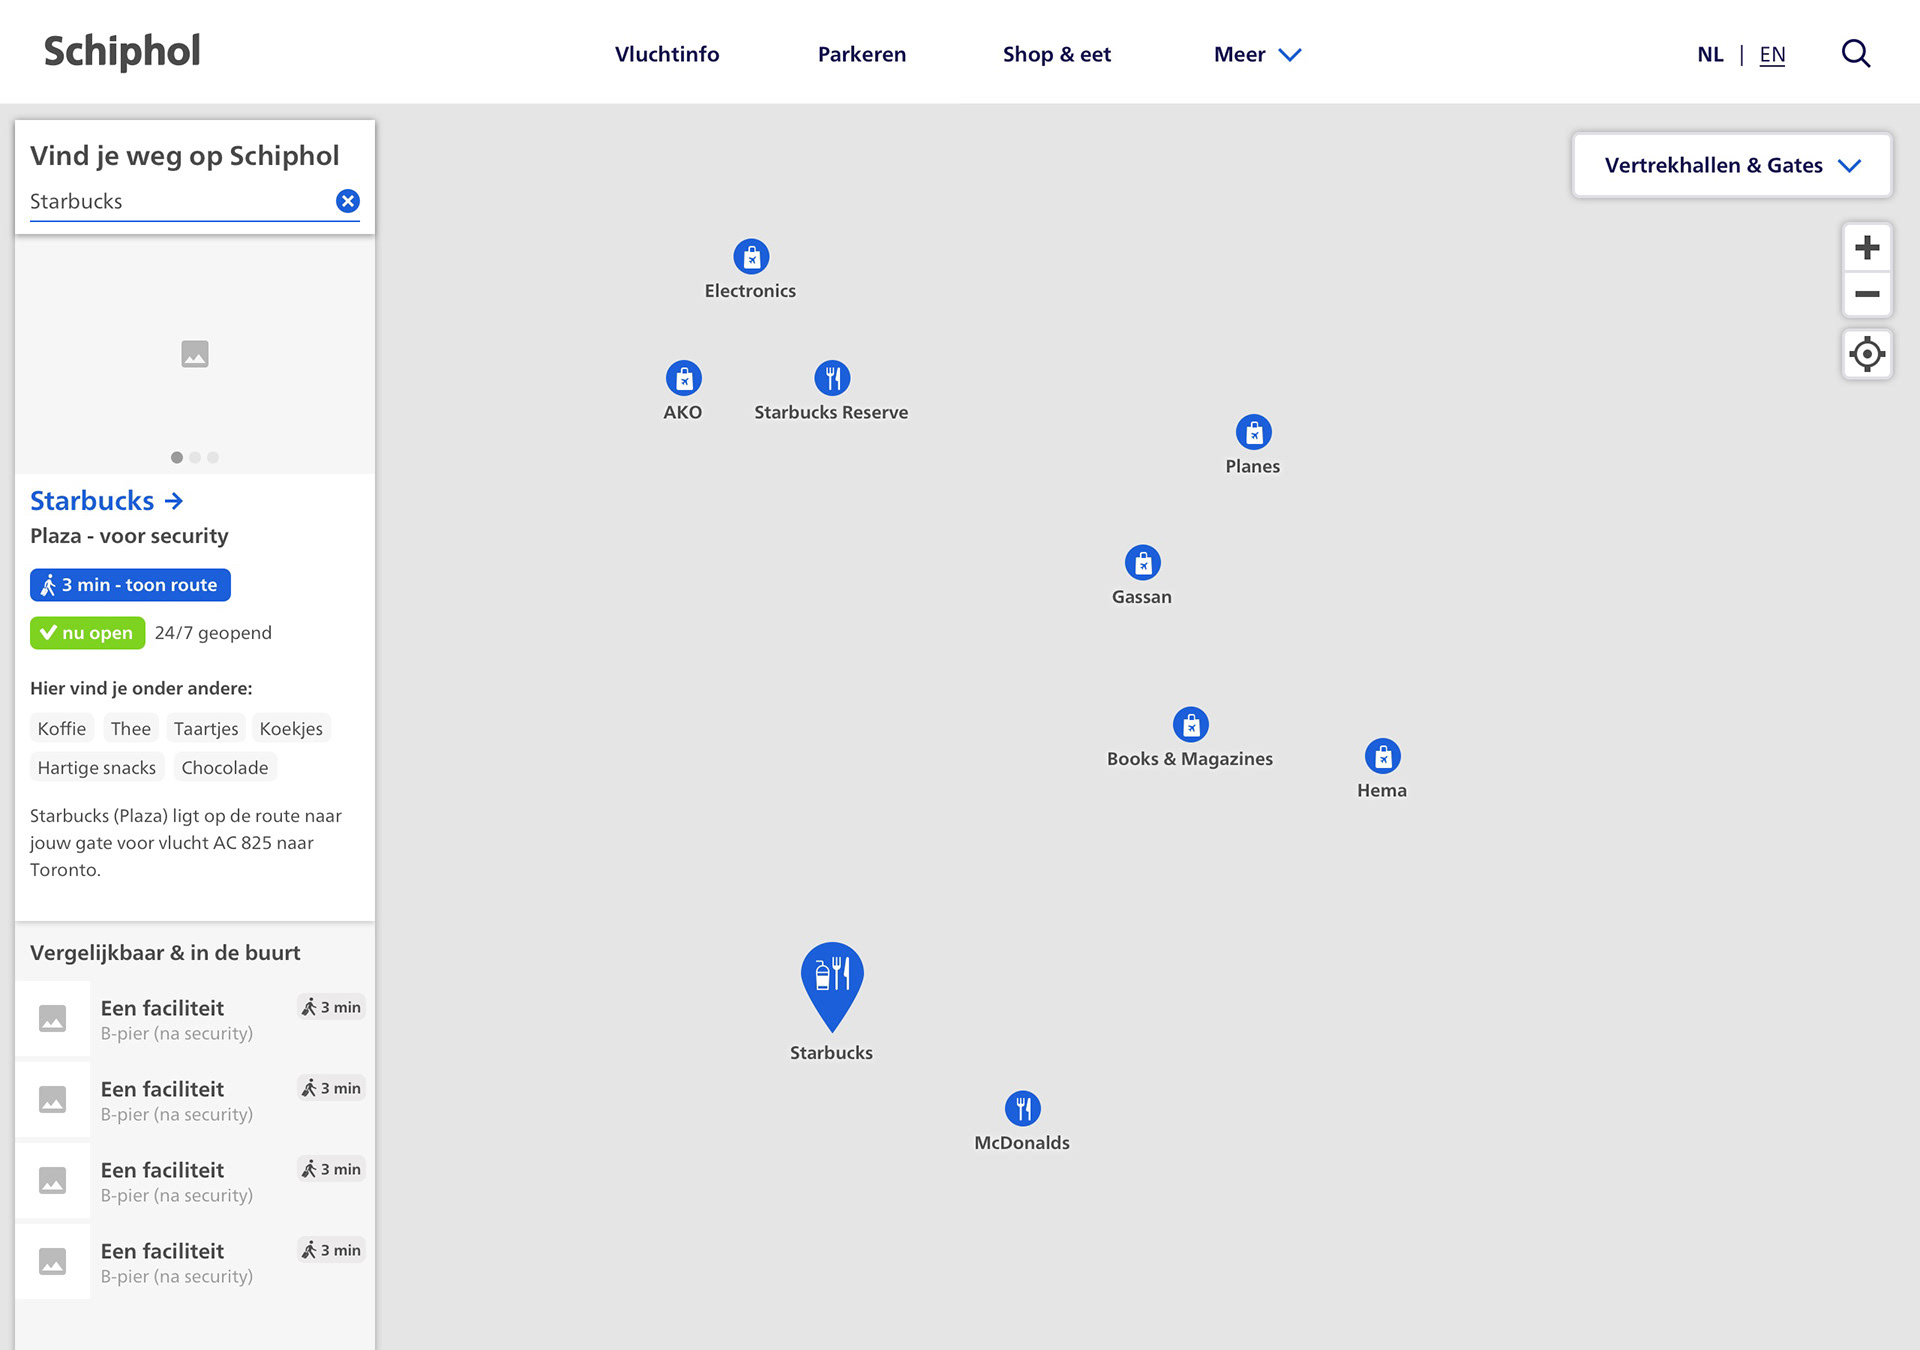Zoom in on the map
The width and height of the screenshot is (1920, 1350).
coord(1867,247)
